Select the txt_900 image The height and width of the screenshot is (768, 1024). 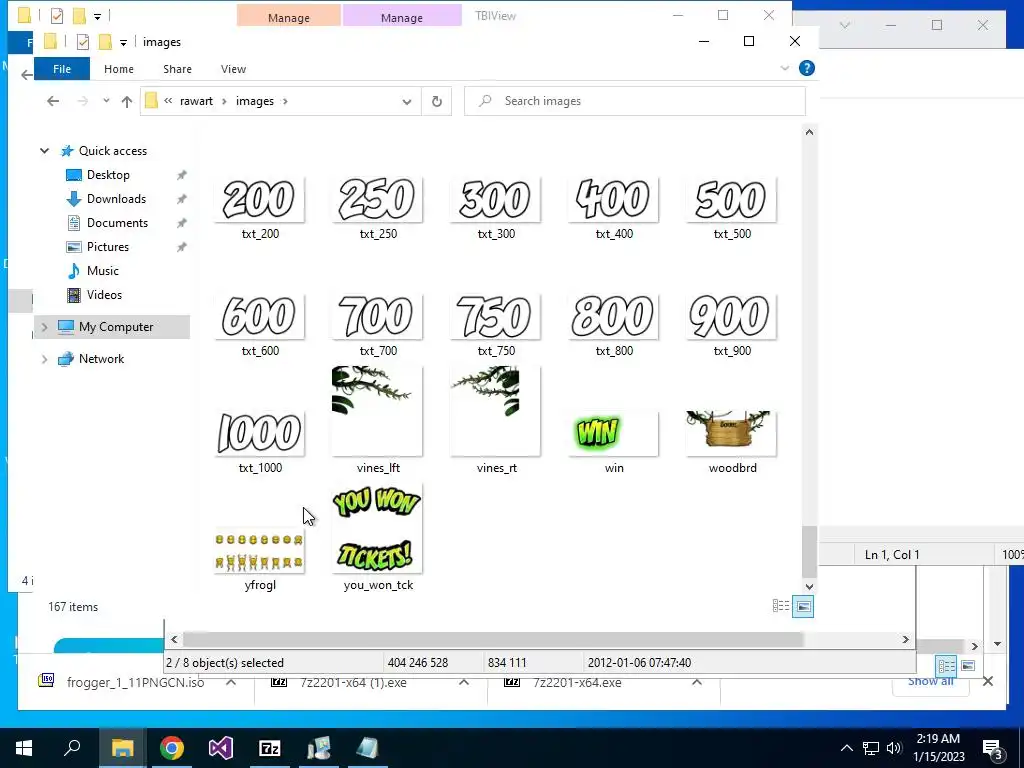click(x=732, y=317)
